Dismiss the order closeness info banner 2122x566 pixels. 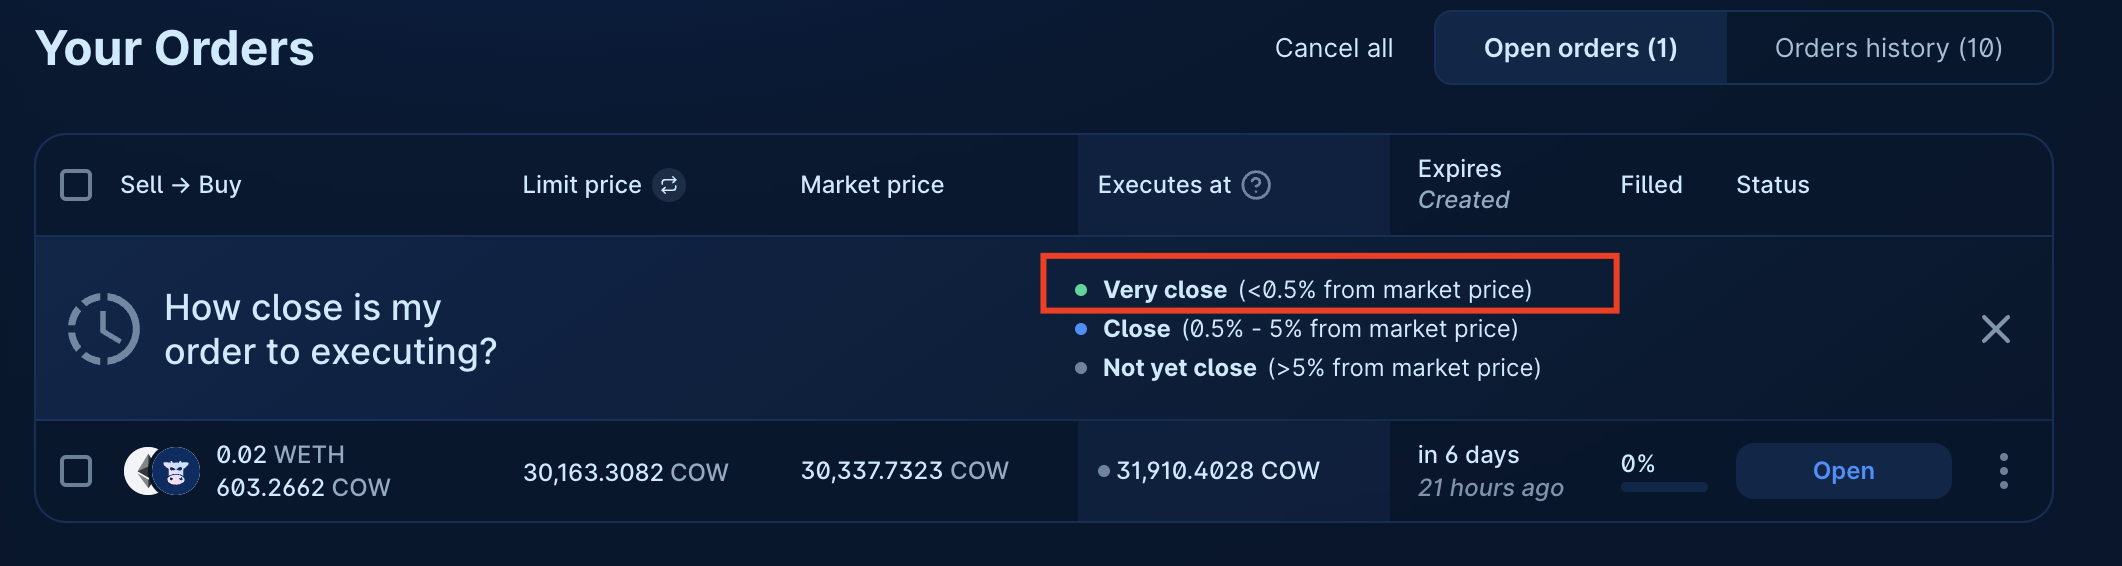pyautogui.click(x=1995, y=329)
